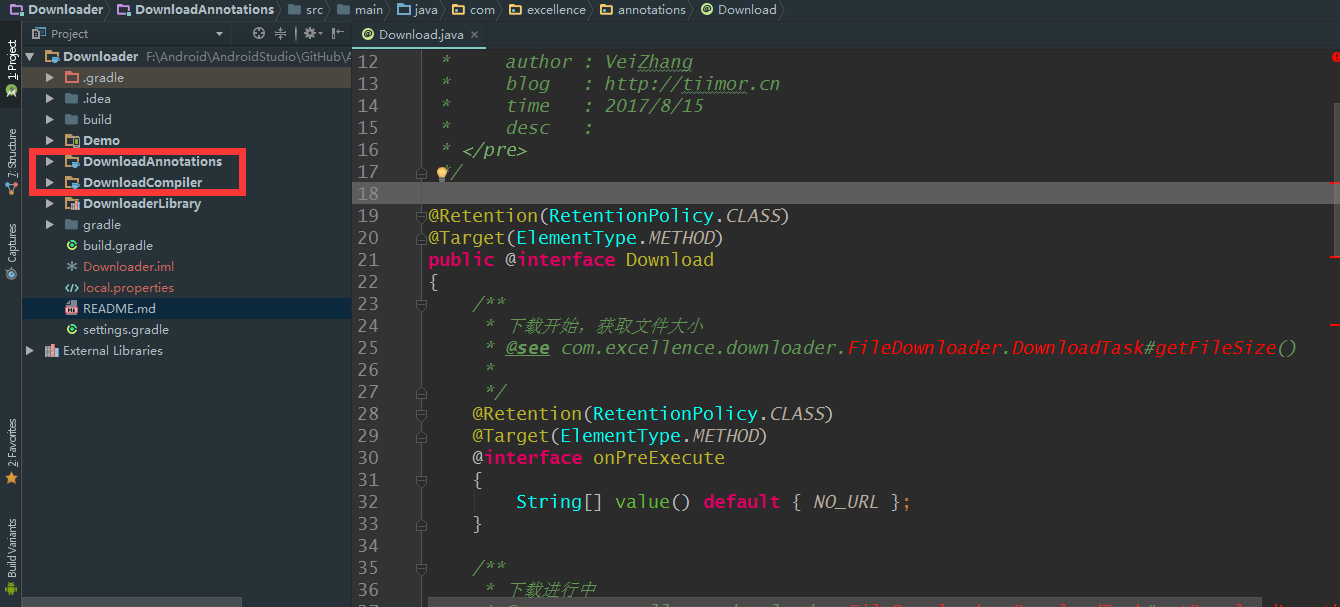Expand the build folder node

point(49,119)
